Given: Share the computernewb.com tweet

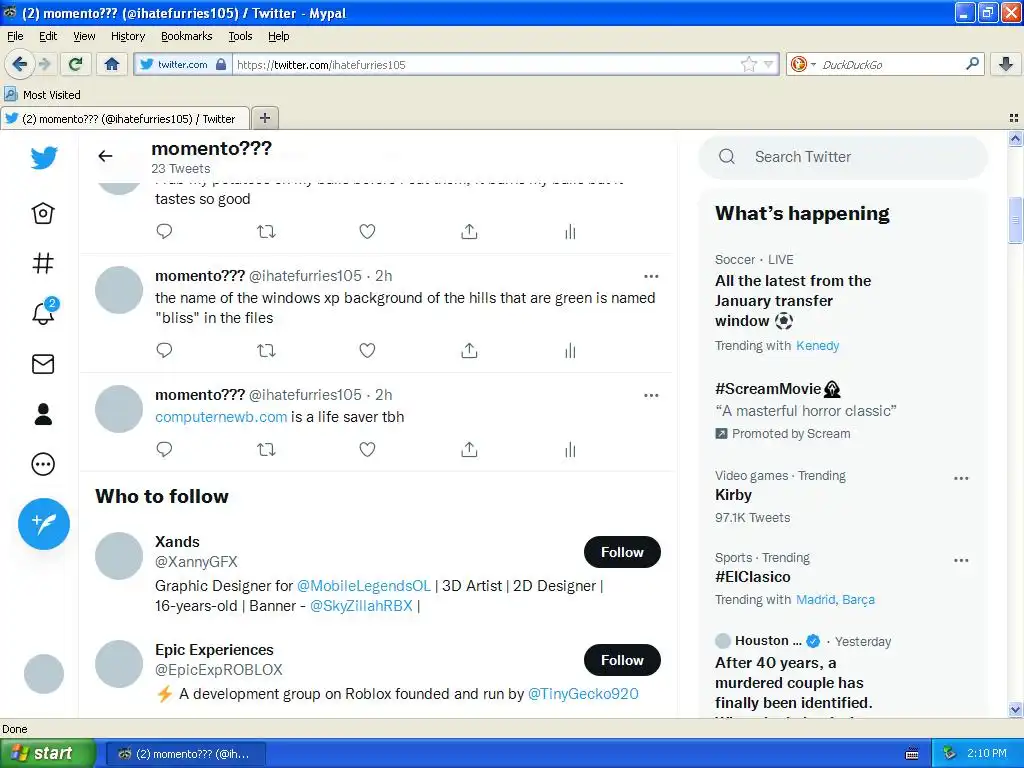Looking at the screenshot, I should (469, 449).
